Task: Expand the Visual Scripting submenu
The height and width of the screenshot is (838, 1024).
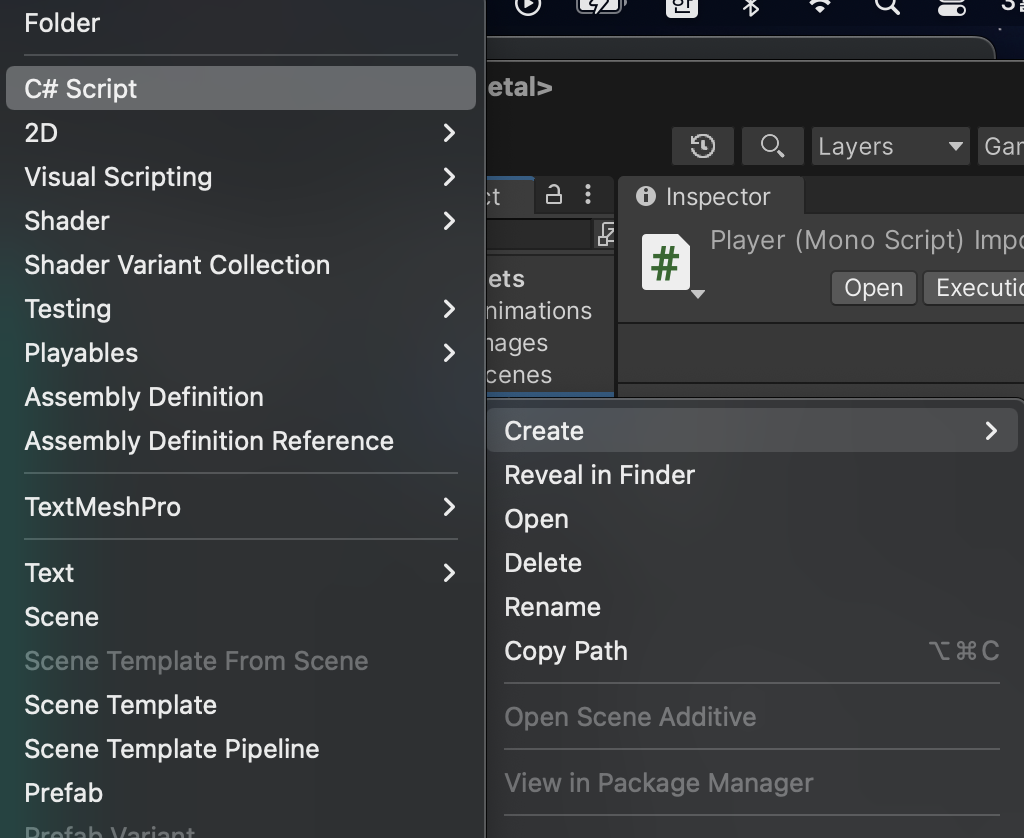Action: pos(240,177)
